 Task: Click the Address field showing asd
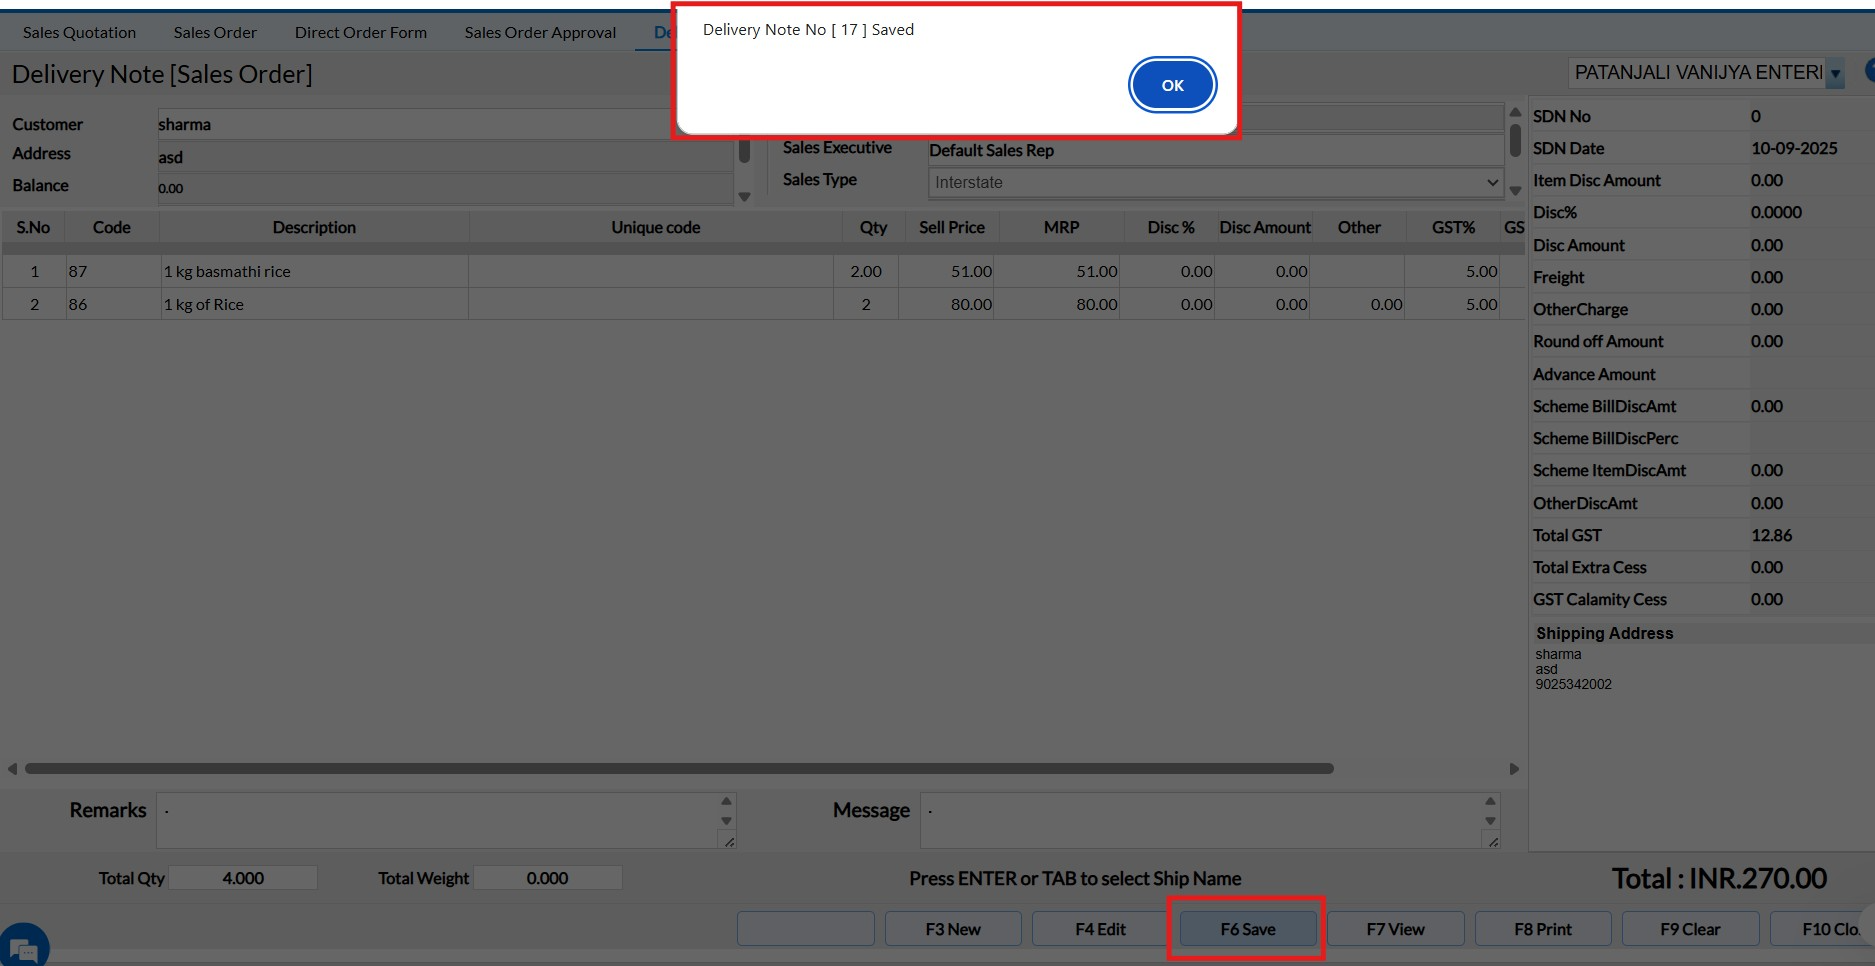click(x=445, y=157)
